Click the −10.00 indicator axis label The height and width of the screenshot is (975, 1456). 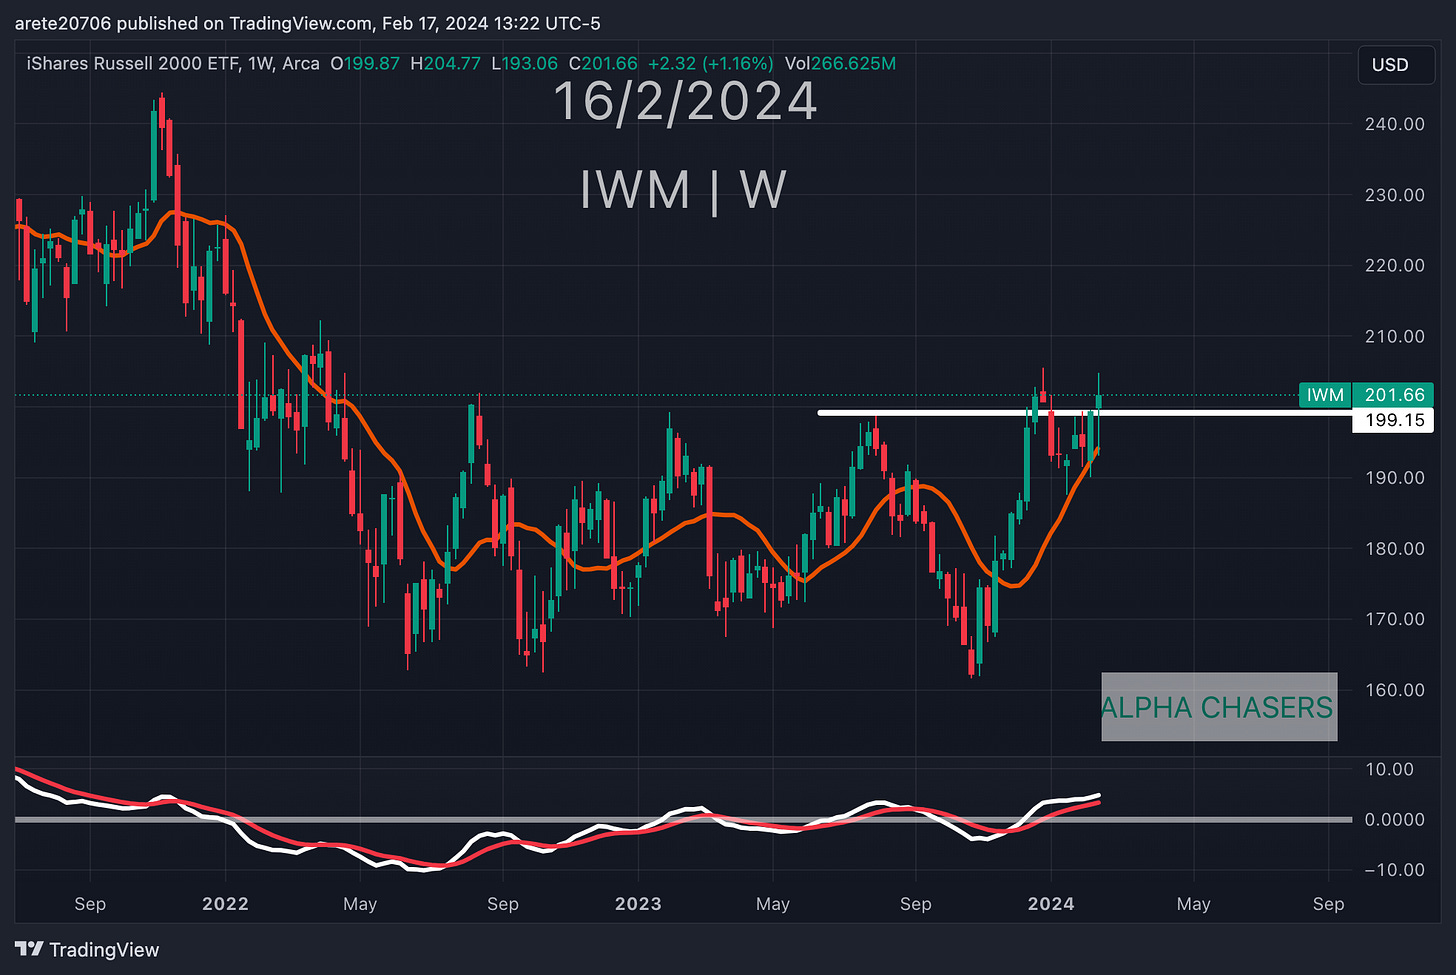tap(1395, 869)
